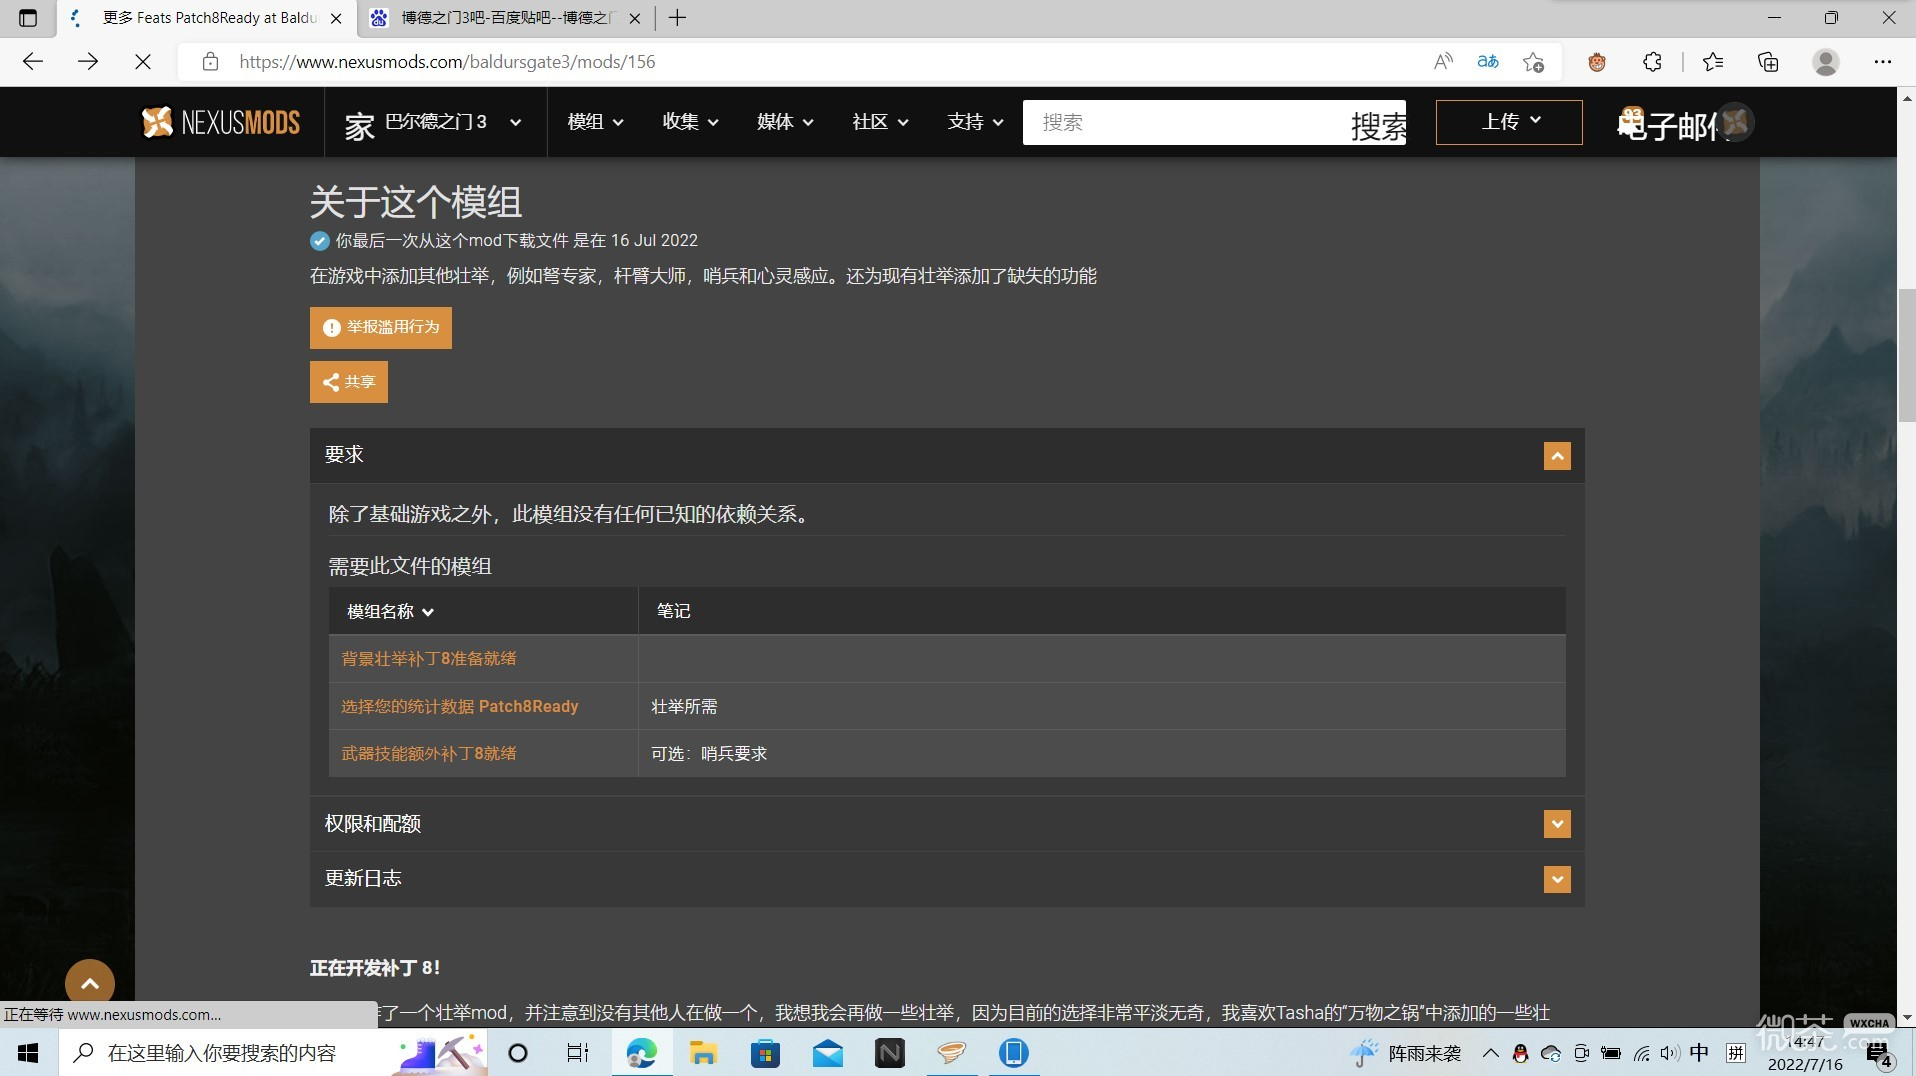Click the Nexus user avatar in header
This screenshot has width=1916, height=1076.
(x=1736, y=122)
